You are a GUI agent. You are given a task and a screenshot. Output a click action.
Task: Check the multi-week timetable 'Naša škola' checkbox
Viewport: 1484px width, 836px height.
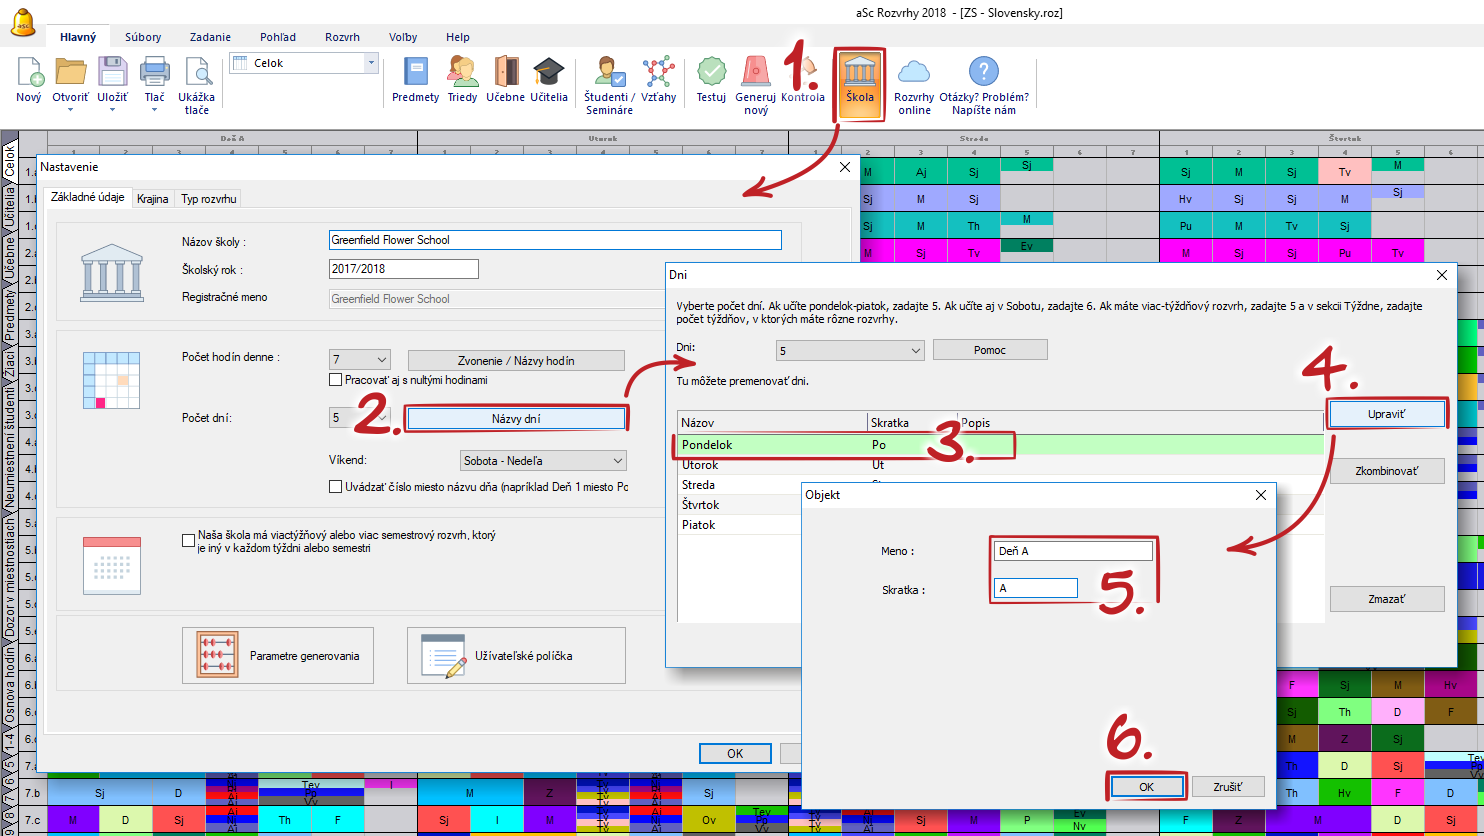coord(189,541)
